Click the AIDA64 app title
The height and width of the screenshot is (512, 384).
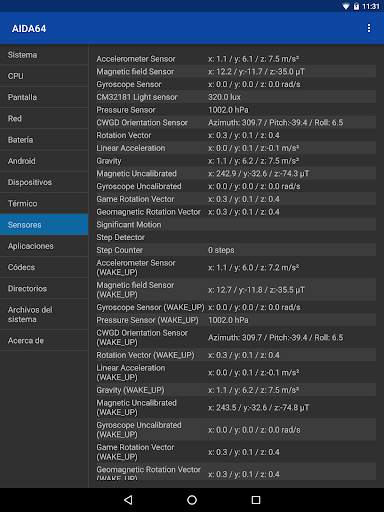point(29,29)
